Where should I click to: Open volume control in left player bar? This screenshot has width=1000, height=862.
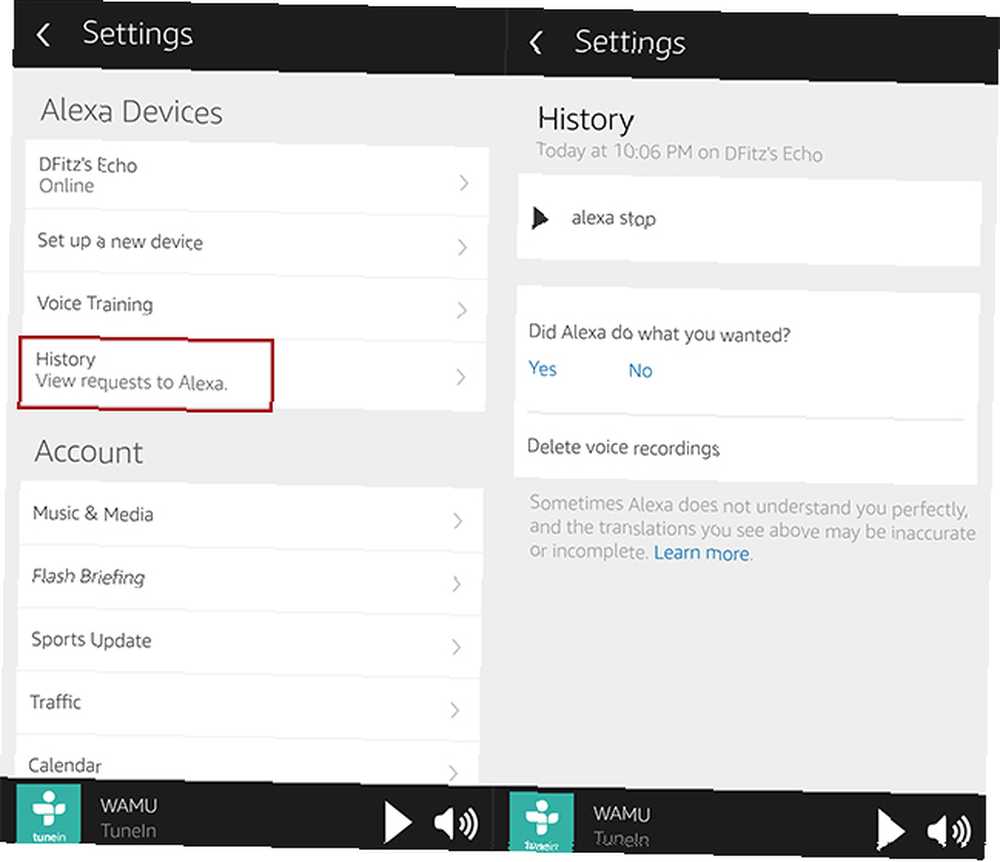point(456,824)
